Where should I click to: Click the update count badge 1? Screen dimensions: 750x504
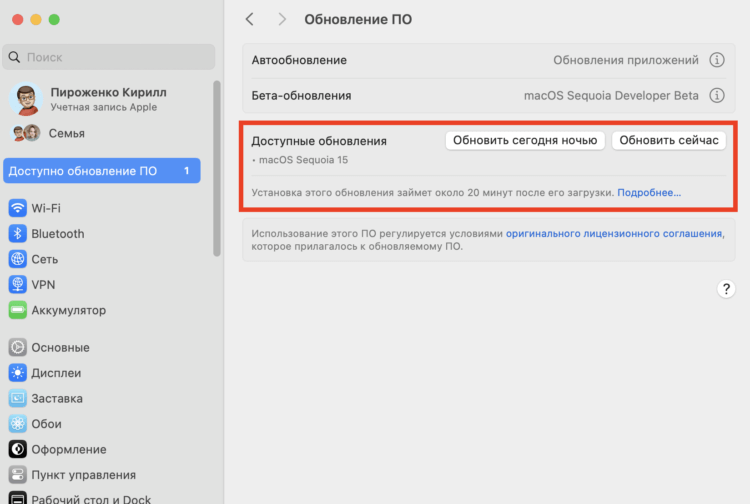click(x=187, y=171)
